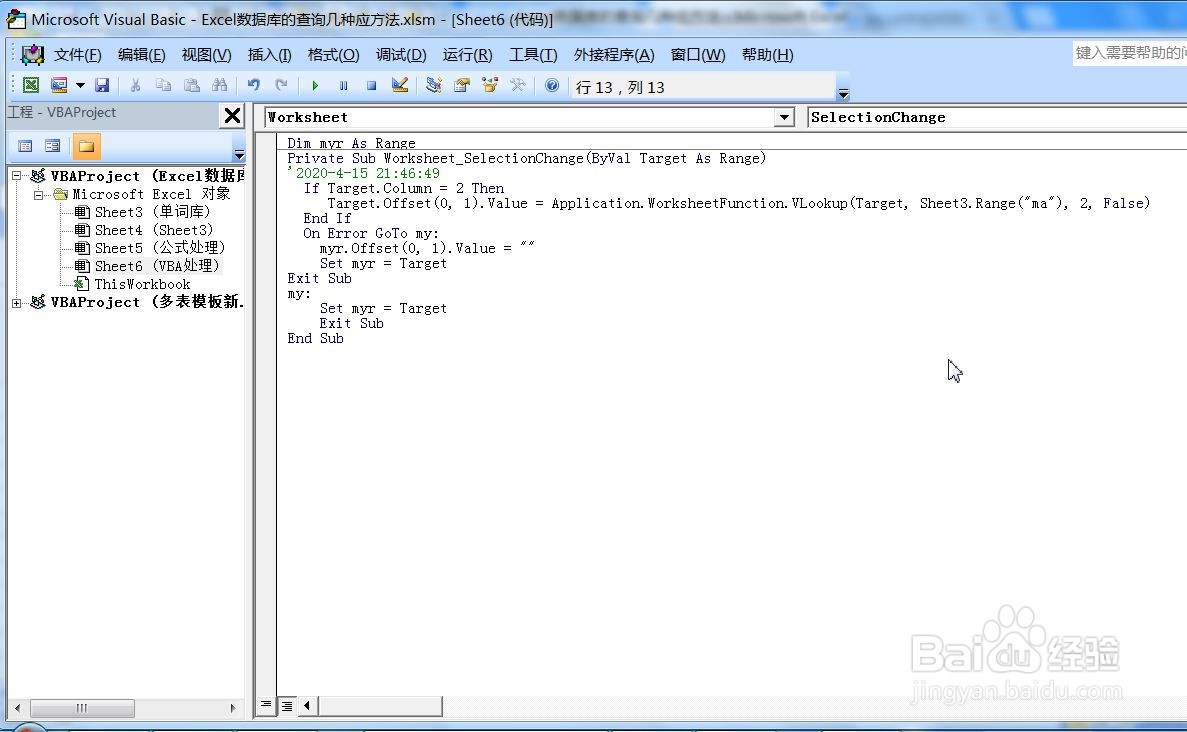Run Sub with green play icon
Viewport: 1187px width, 732px height.
pyautogui.click(x=315, y=86)
